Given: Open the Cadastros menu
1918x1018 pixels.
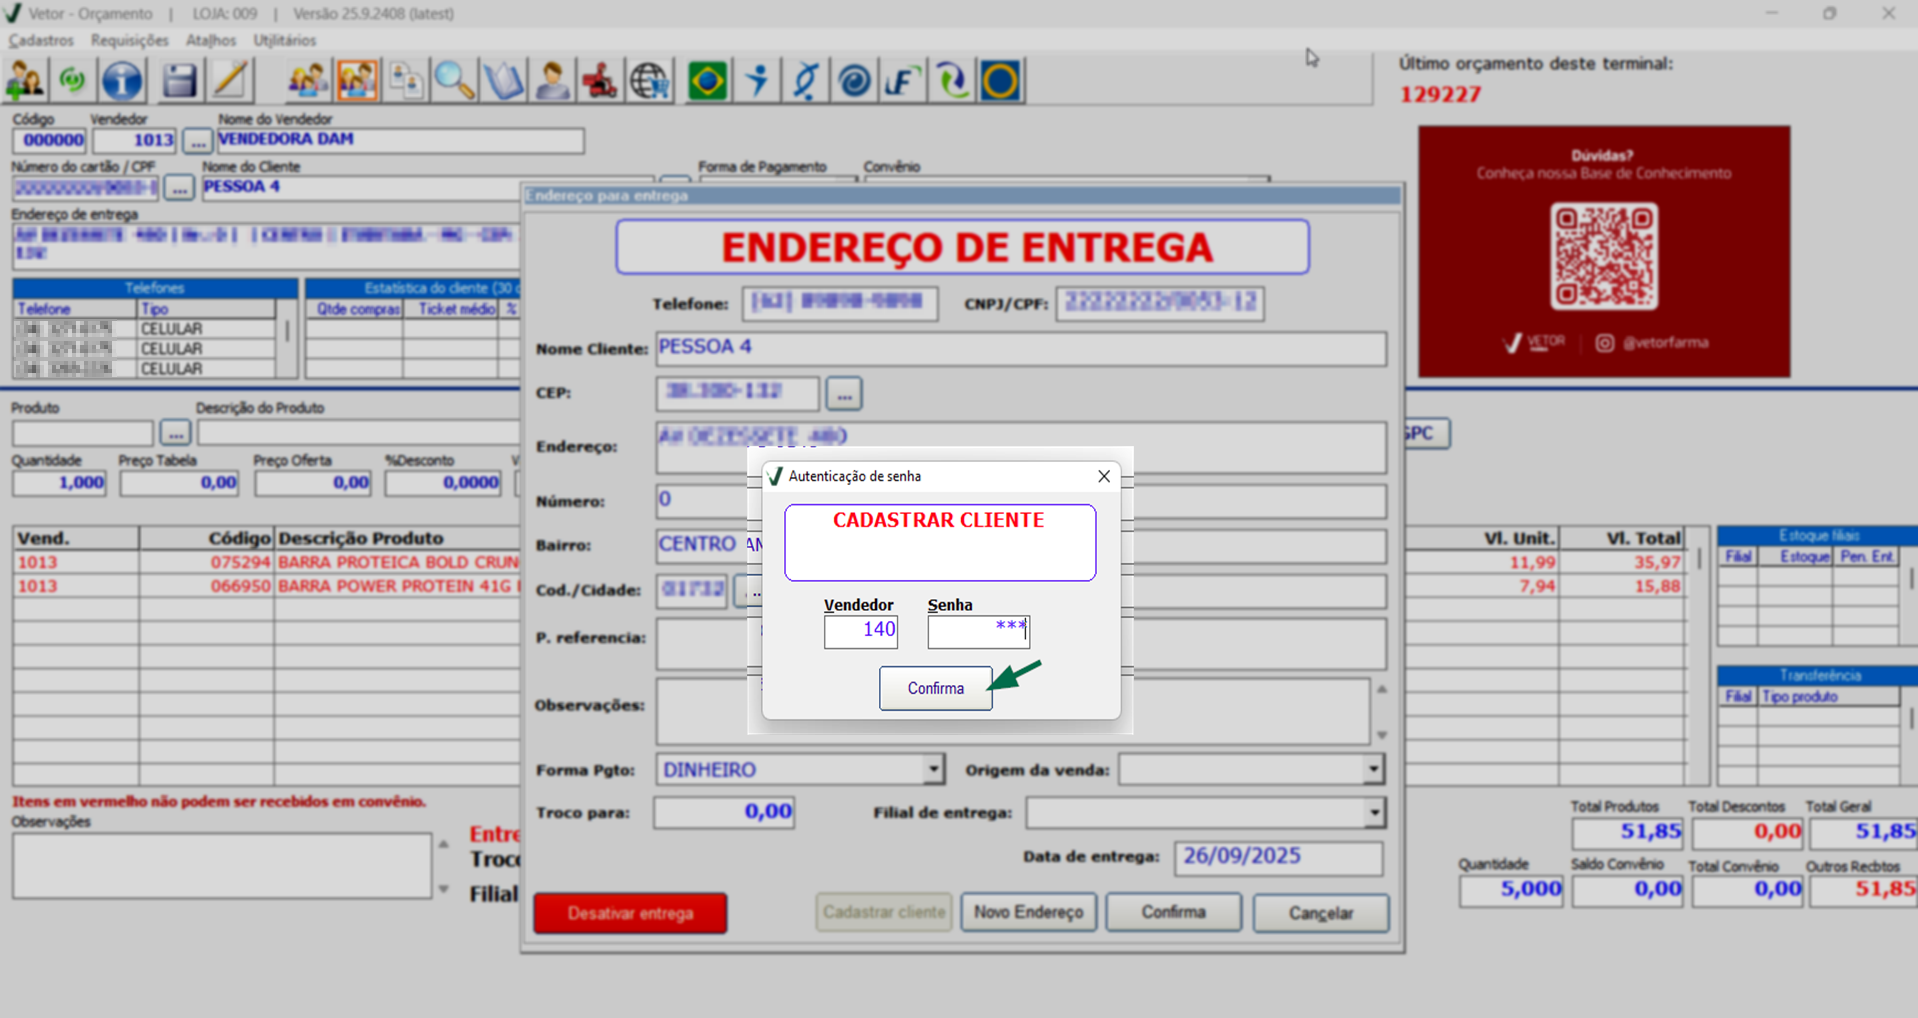Looking at the screenshot, I should pos(41,40).
